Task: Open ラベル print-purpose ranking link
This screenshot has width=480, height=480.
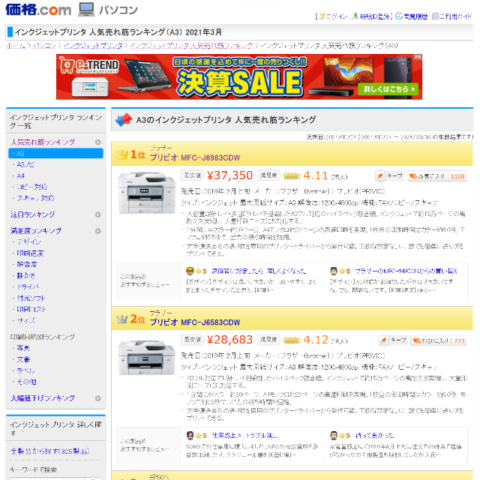Action: click(26, 370)
